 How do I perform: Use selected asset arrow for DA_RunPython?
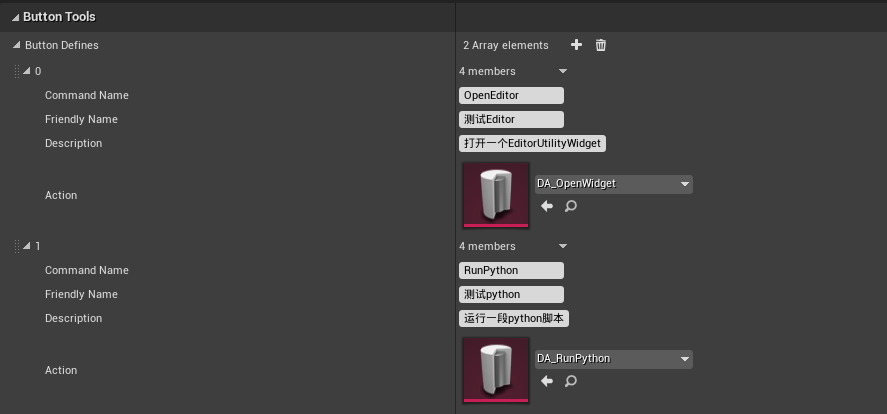pyautogui.click(x=546, y=381)
